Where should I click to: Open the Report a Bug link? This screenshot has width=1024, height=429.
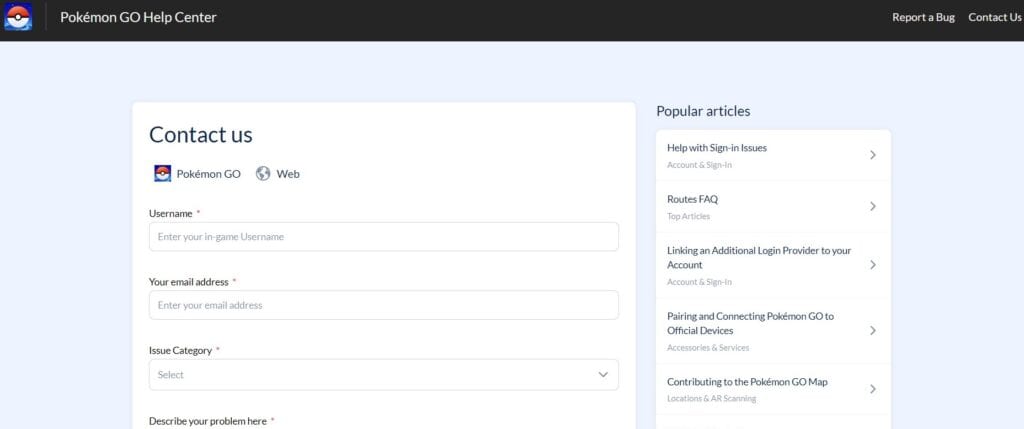(923, 18)
